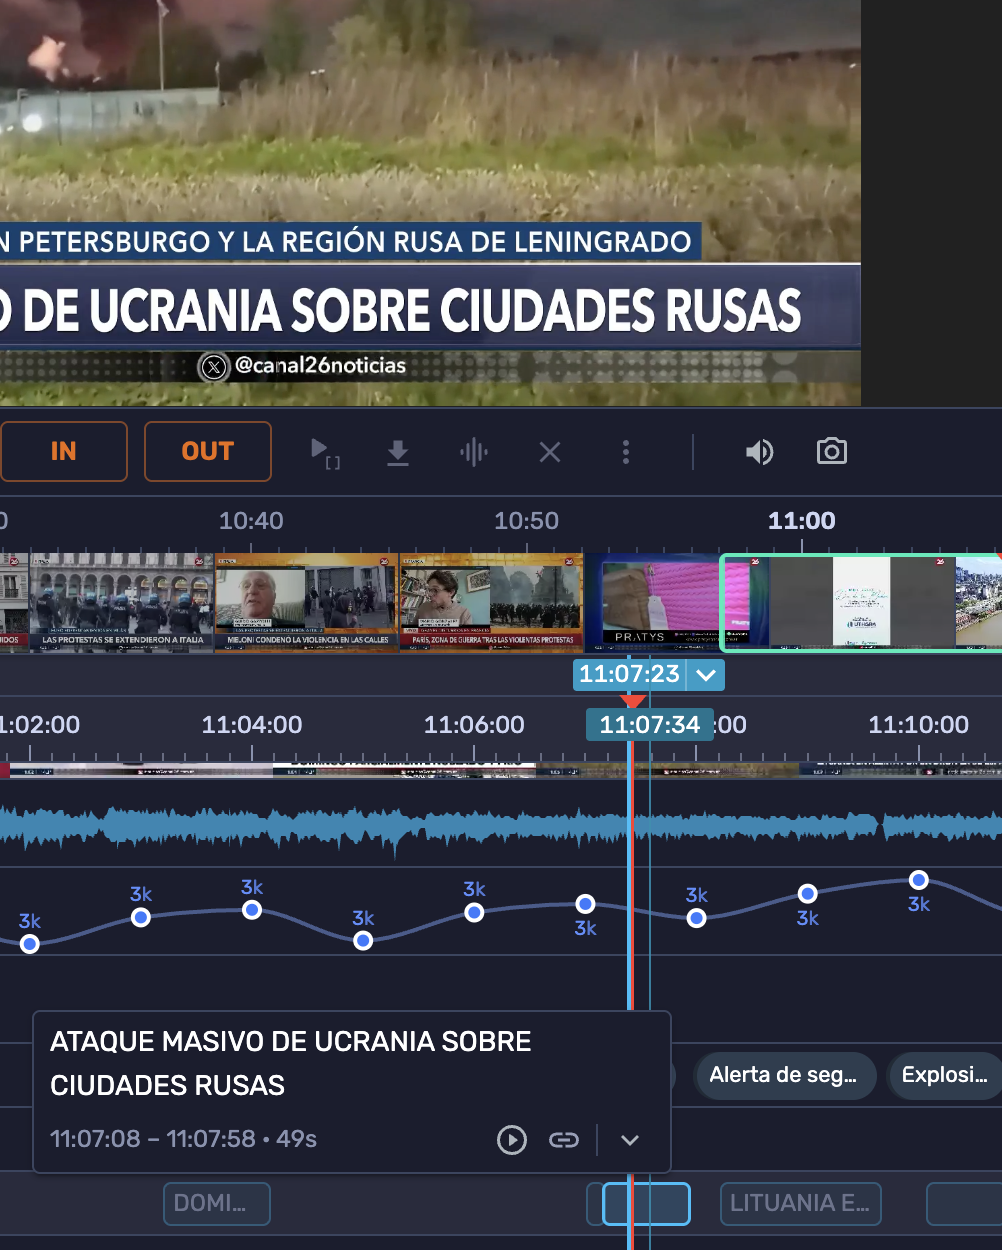Select the DOMI… segment block
Screen dimensions: 1002x1250
[218, 1204]
